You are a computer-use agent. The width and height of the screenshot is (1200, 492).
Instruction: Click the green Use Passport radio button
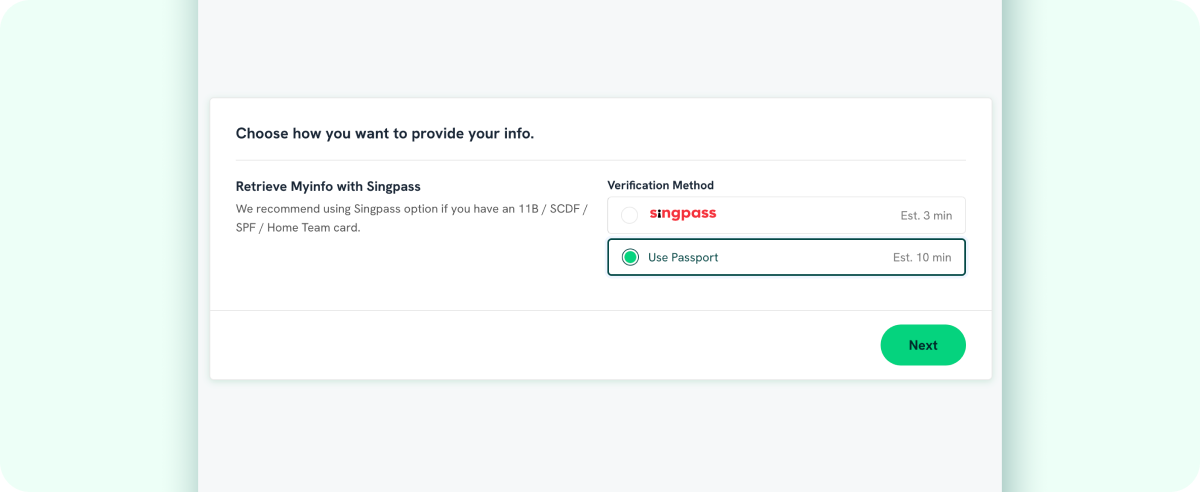tap(630, 257)
